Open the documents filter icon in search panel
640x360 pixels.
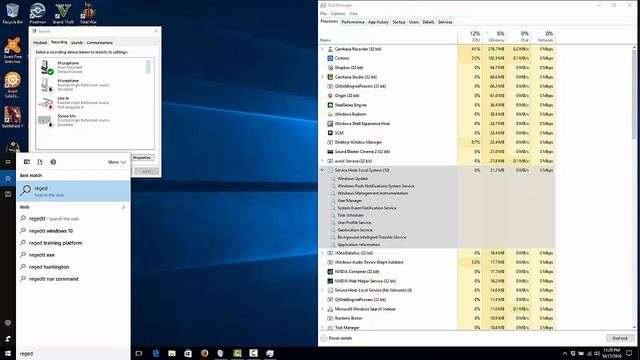tap(40, 162)
